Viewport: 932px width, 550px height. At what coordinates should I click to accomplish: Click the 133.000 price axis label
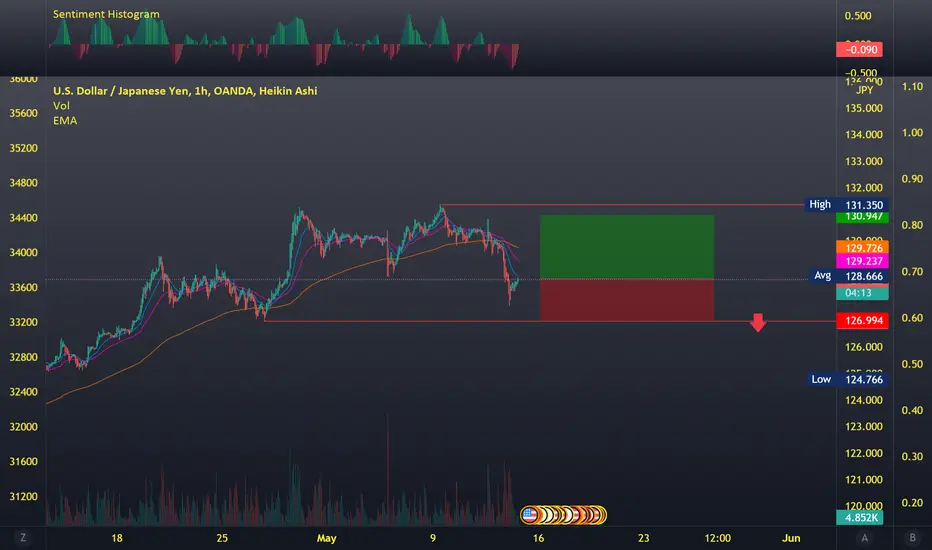pyautogui.click(x=864, y=161)
